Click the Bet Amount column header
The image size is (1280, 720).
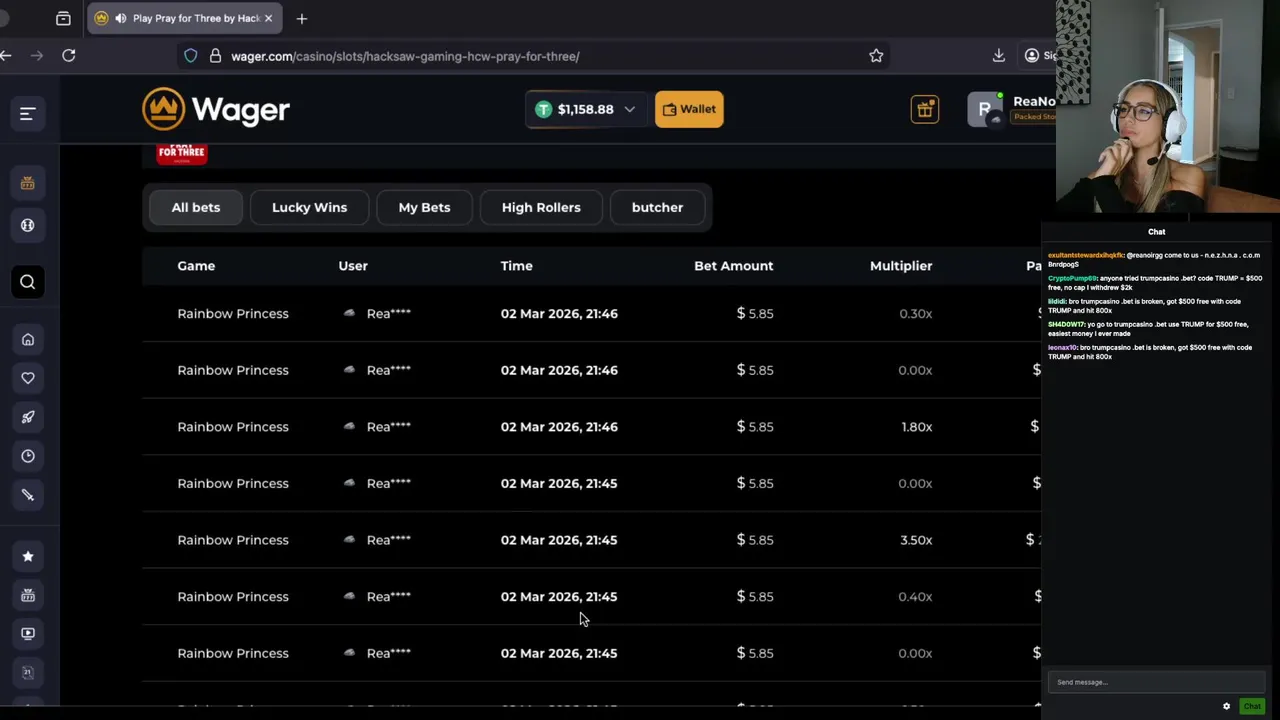[734, 266]
